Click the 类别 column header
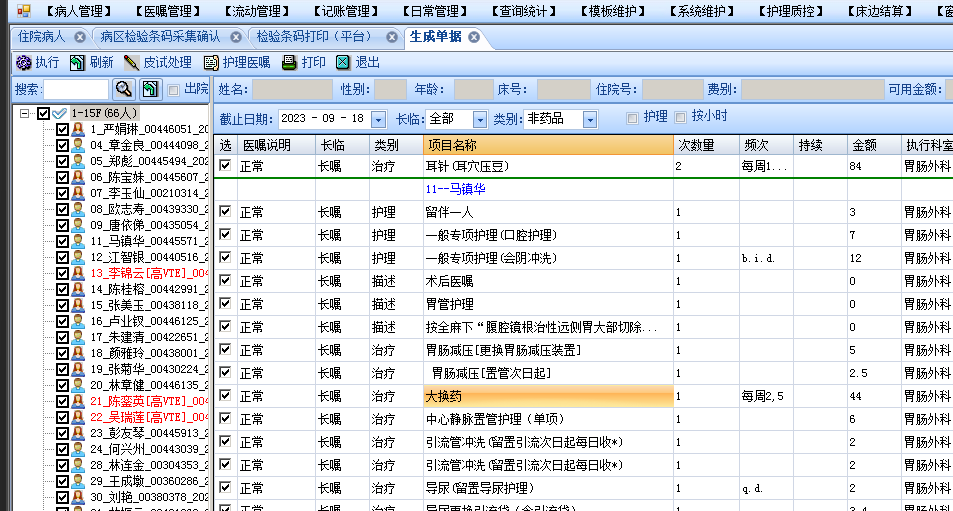953x511 pixels. point(396,145)
